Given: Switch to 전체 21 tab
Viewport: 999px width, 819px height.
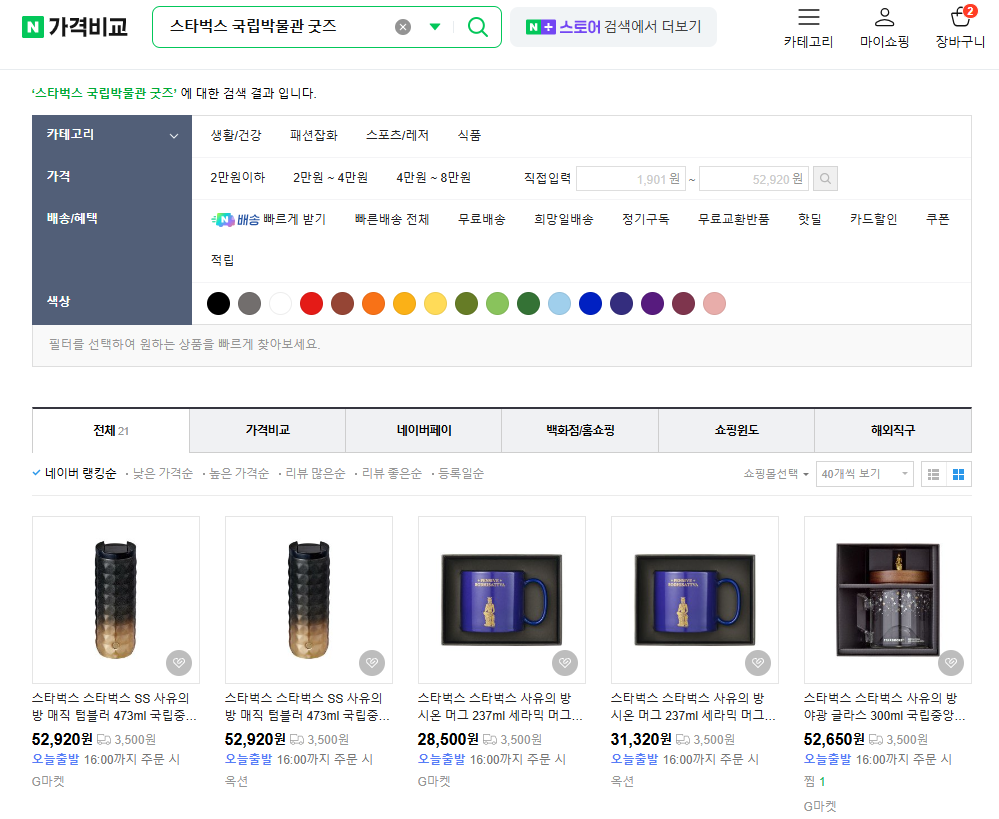Looking at the screenshot, I should [x=111, y=430].
